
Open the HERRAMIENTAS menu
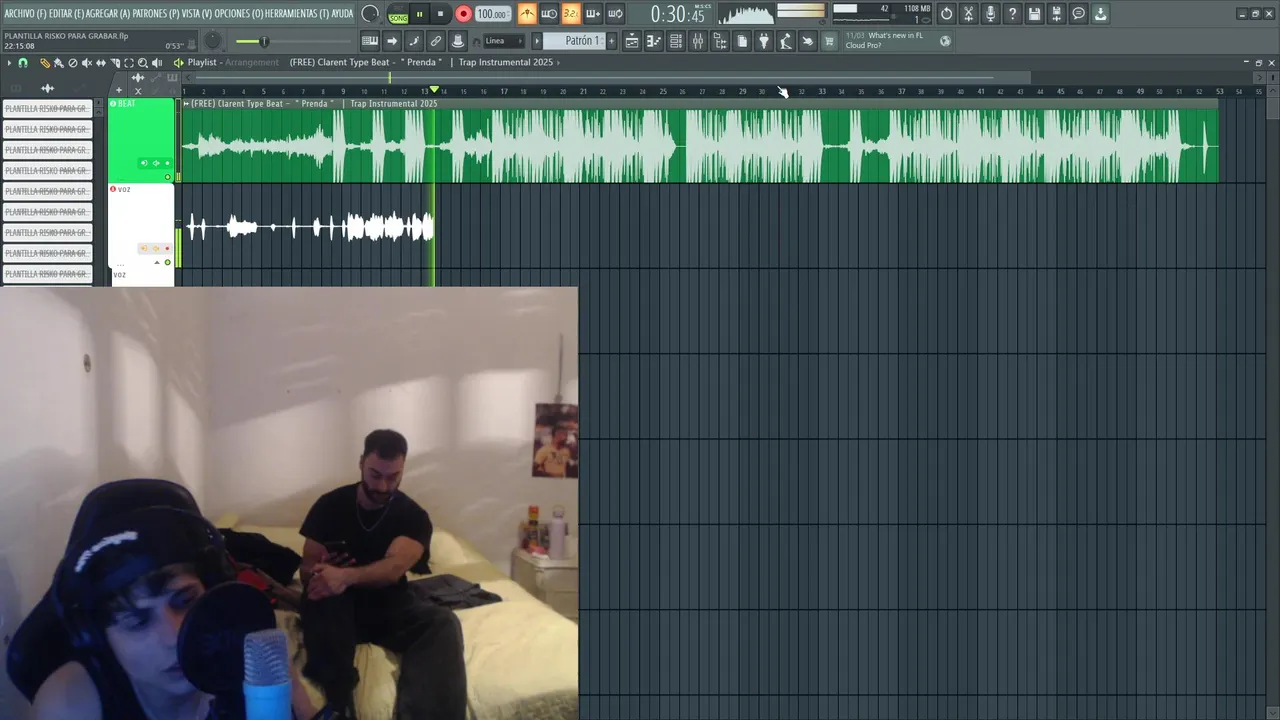click(x=297, y=13)
